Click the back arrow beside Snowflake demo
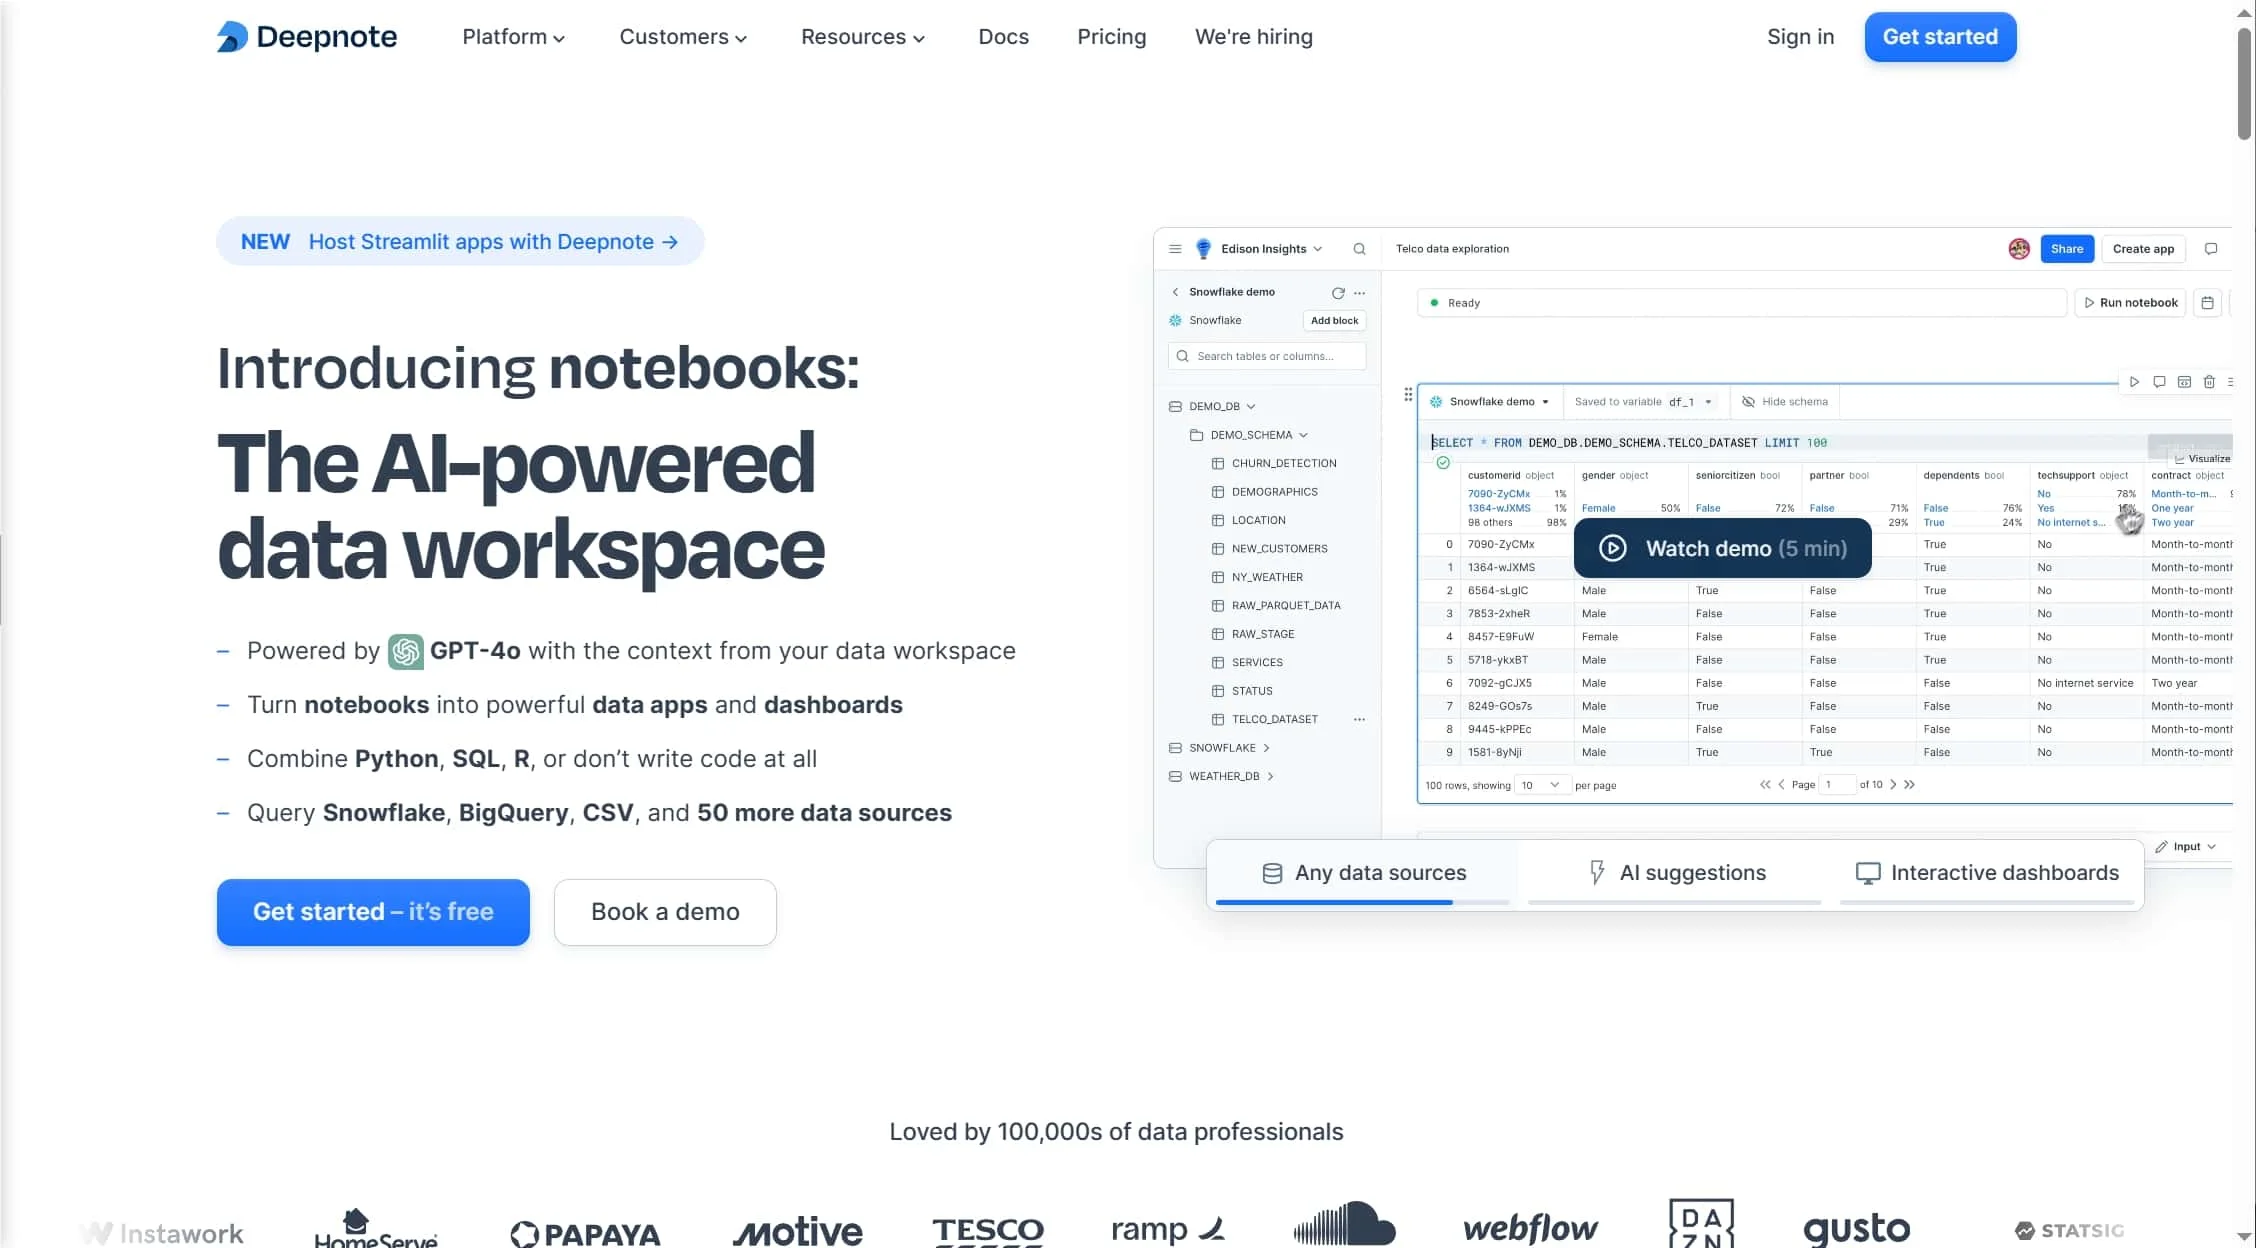Screen dimensions: 2256x1248 click(1175, 292)
